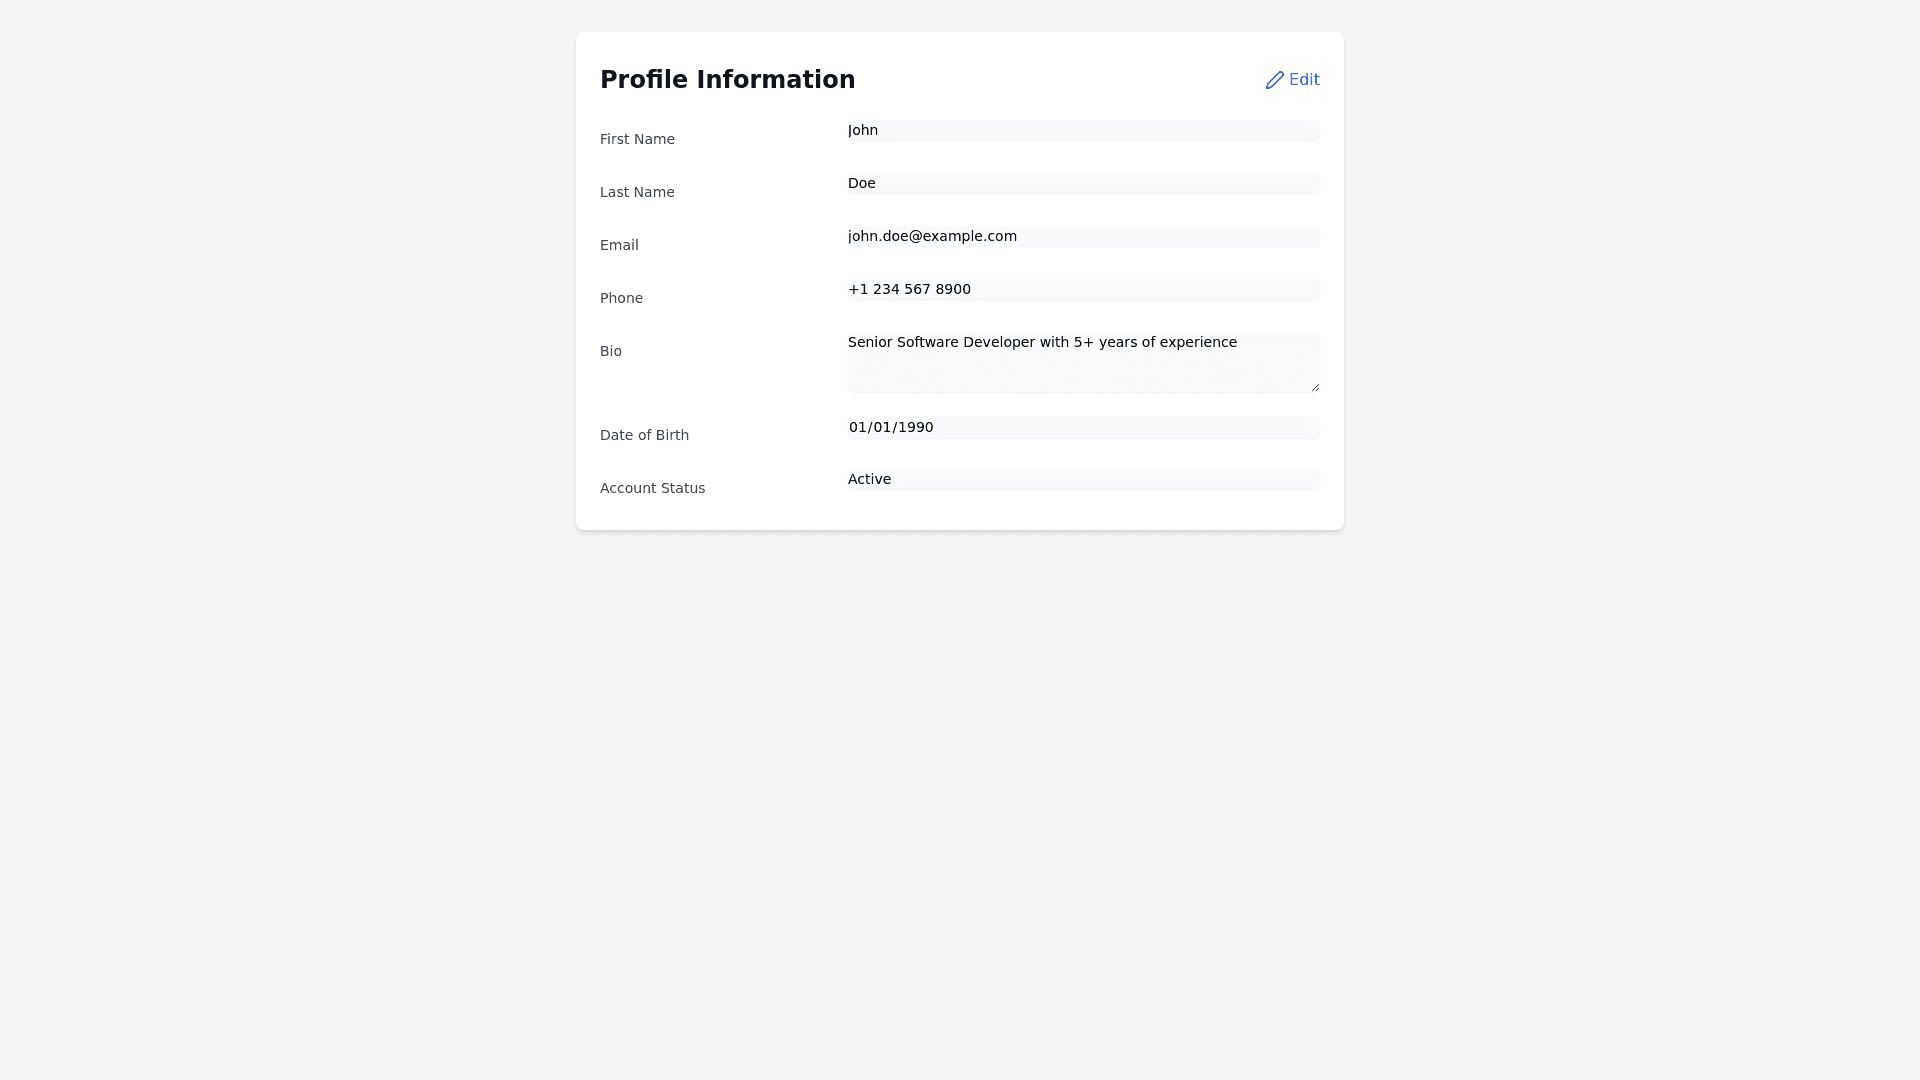Click the Date of Birth label
Screen dimensions: 1920x1080
[644, 435]
